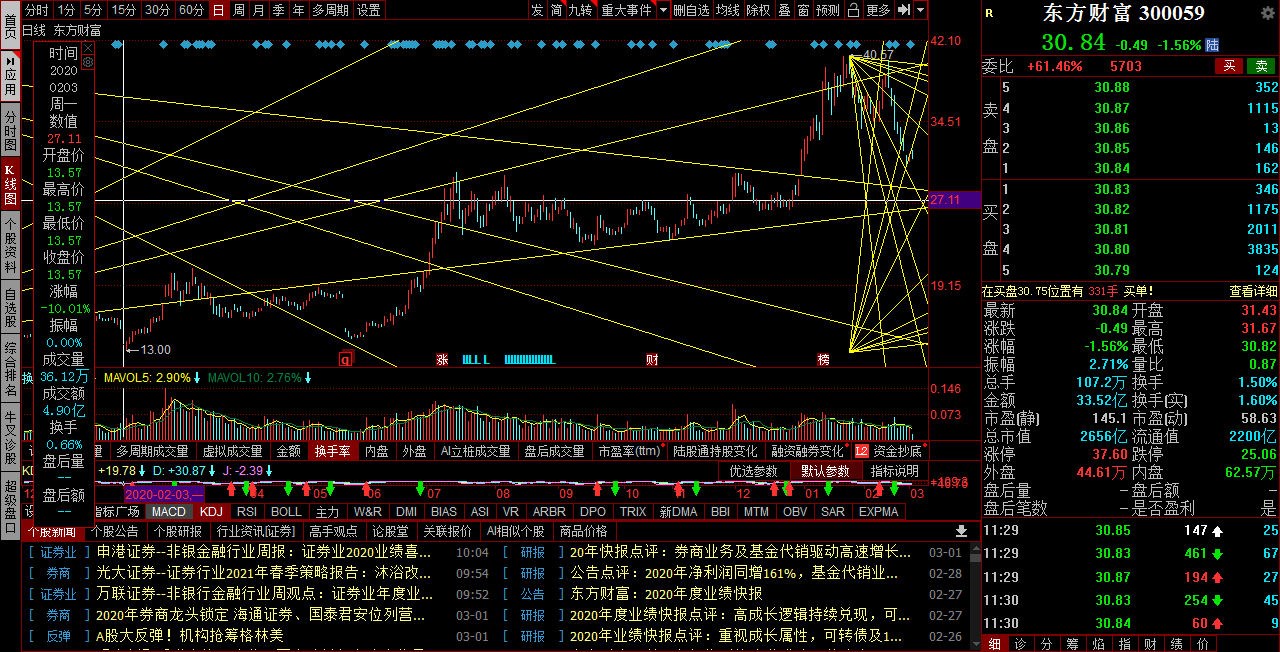This screenshot has width=1280, height=652.
Task: Click the 焰 icon tab at bottom right
Action: pyautogui.click(x=1097, y=643)
